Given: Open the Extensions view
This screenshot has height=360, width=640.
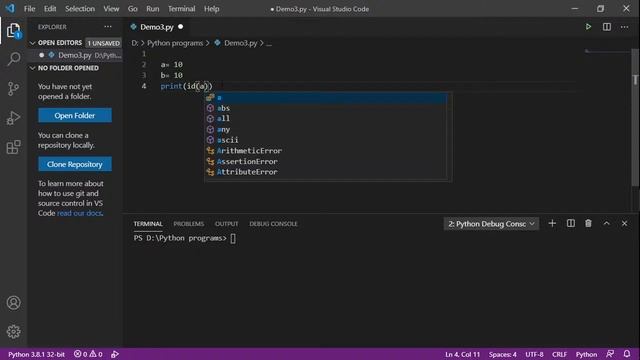Looking at the screenshot, I should pos(13,147).
